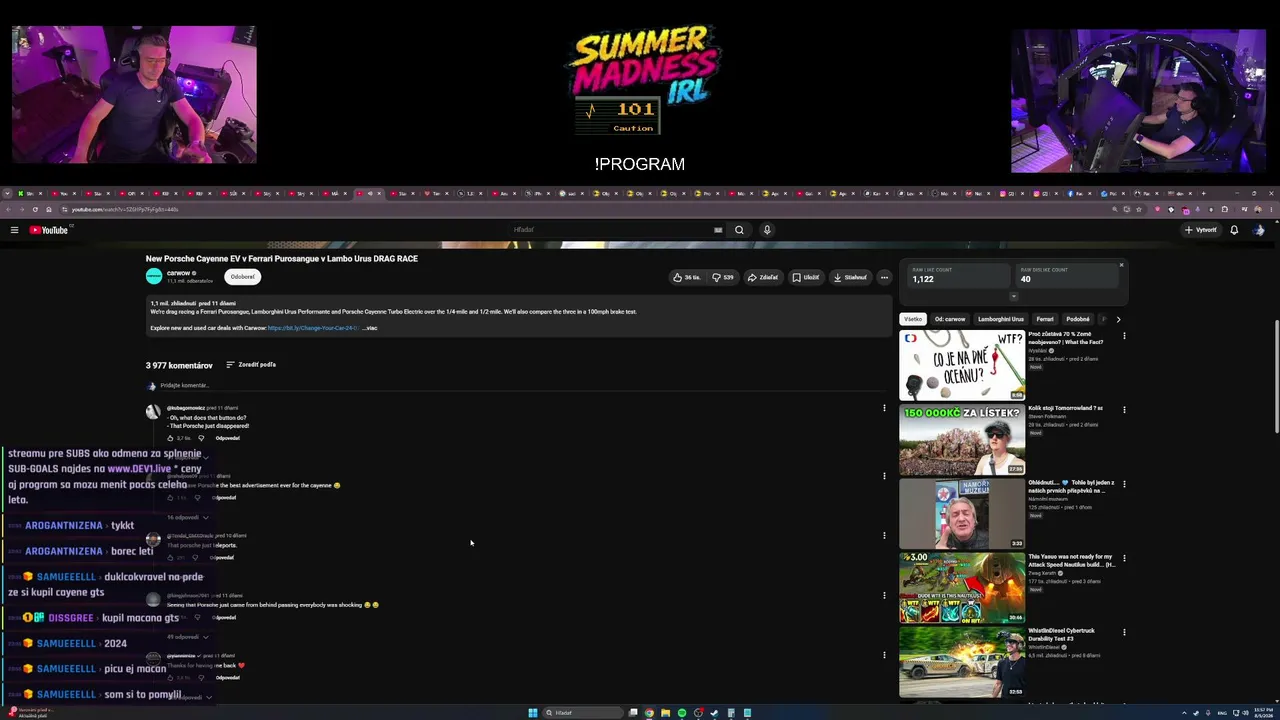
Task: Open File Explorer from the taskbar
Action: tap(665, 713)
